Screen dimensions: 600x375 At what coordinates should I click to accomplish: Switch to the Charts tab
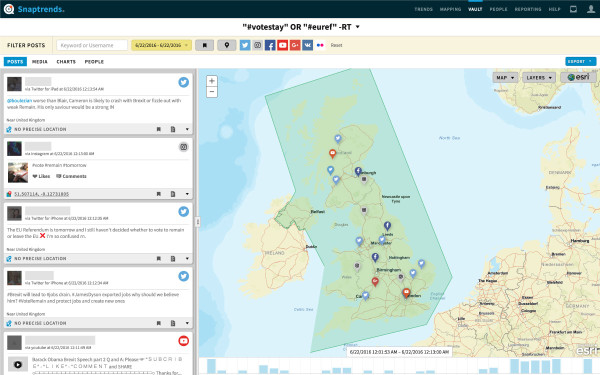[66, 62]
